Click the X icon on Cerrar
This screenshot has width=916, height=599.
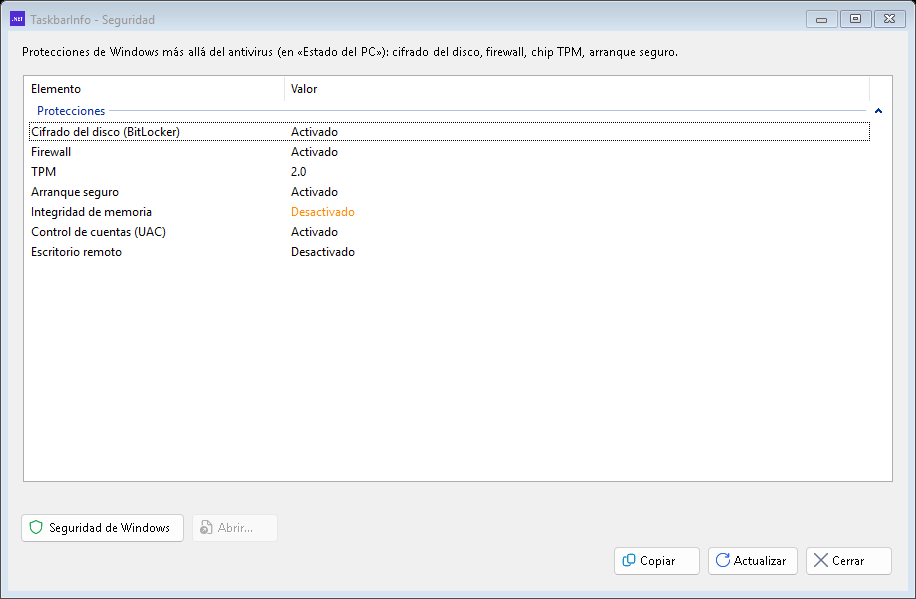point(821,560)
